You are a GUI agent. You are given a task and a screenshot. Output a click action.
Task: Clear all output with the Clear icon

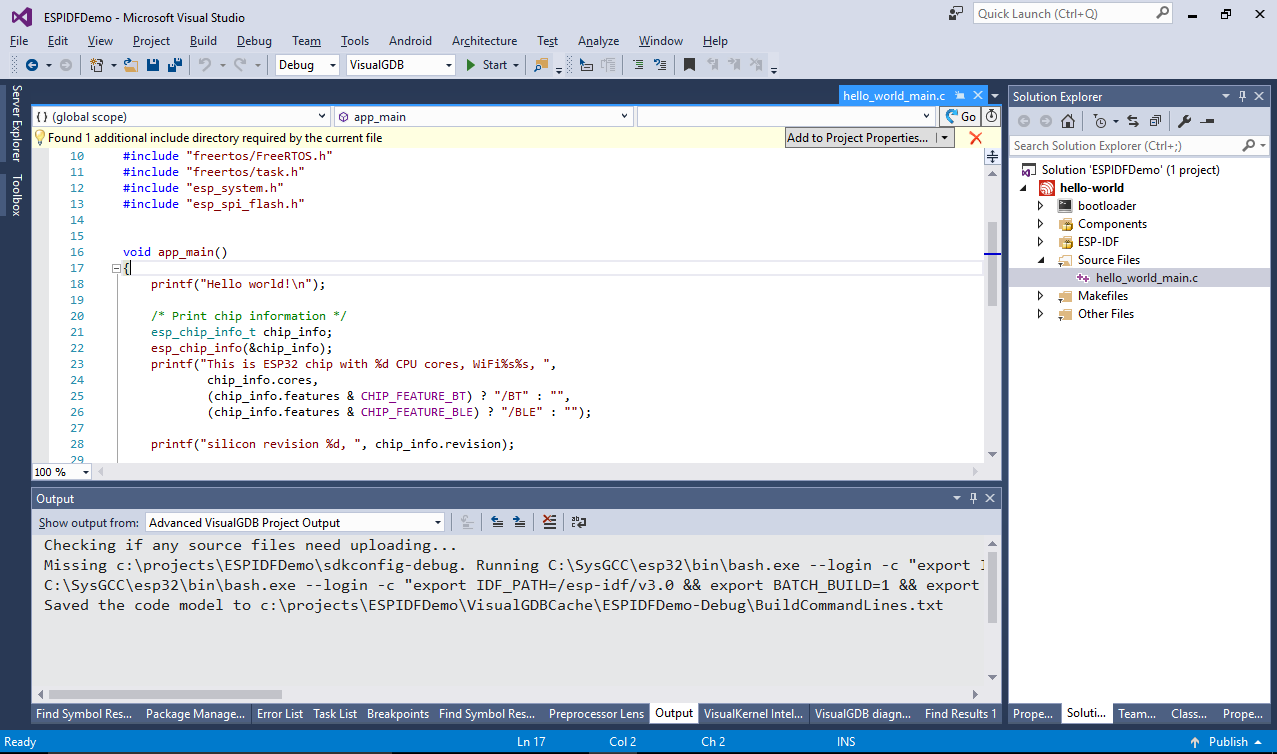[549, 521]
